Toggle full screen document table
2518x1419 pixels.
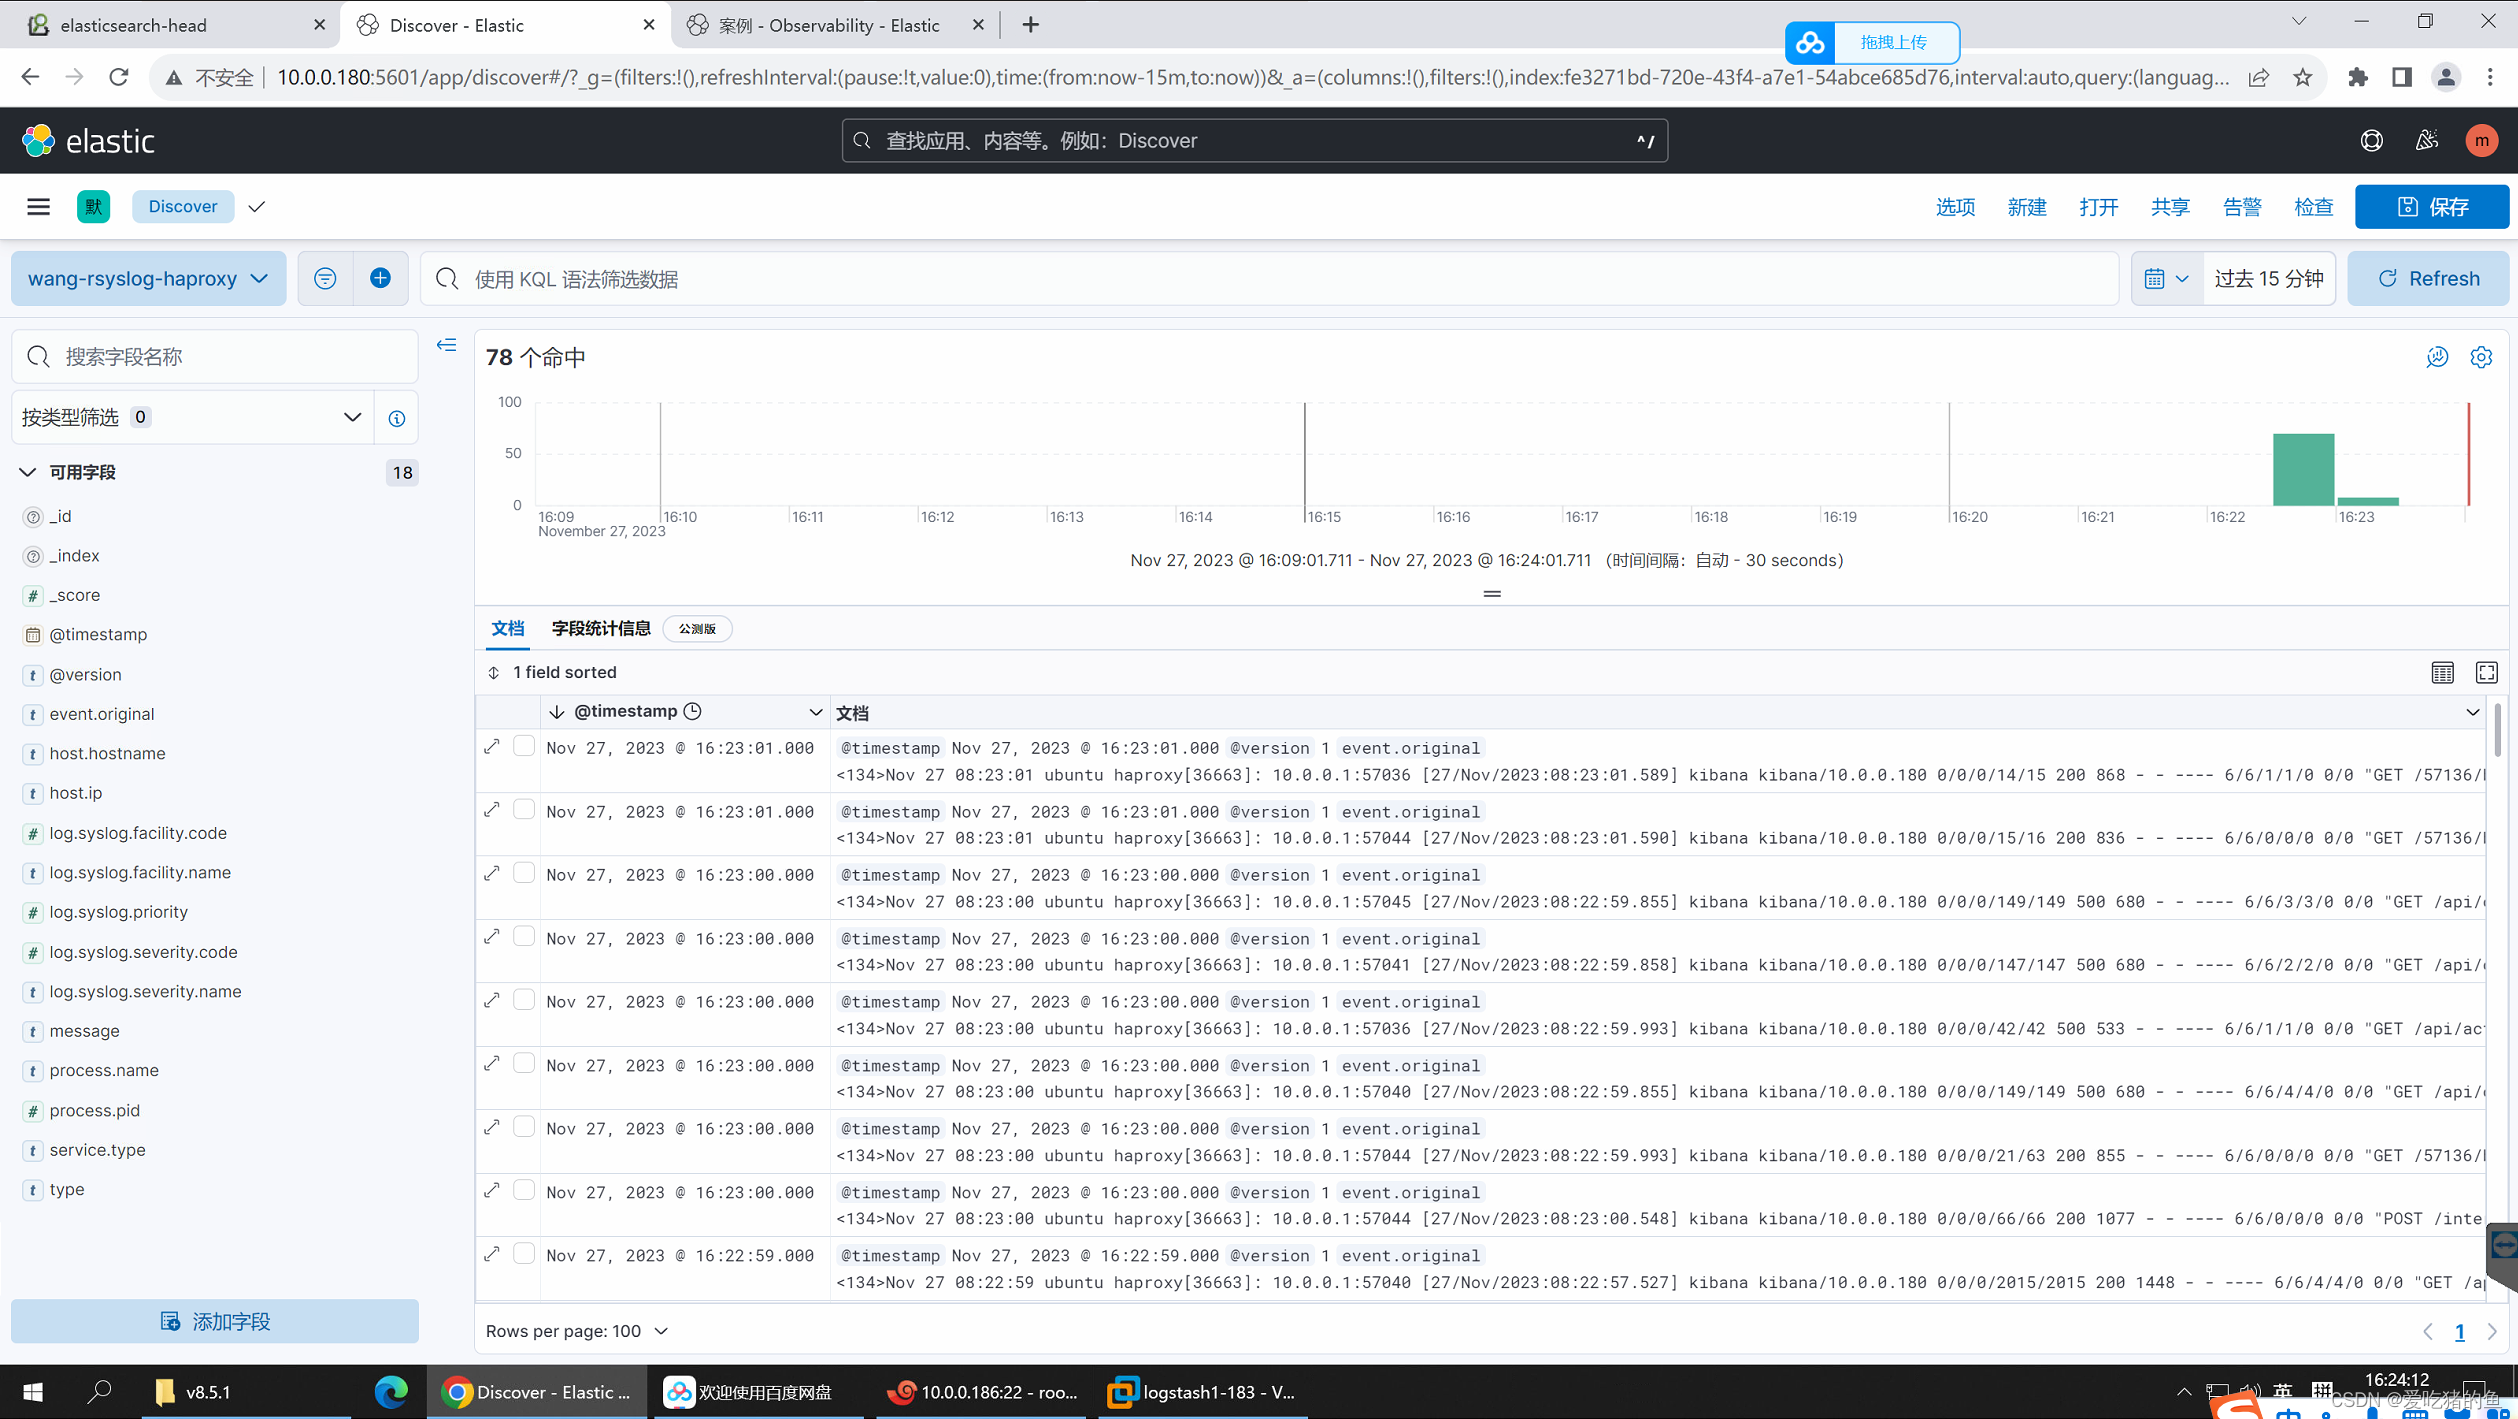(x=2486, y=673)
